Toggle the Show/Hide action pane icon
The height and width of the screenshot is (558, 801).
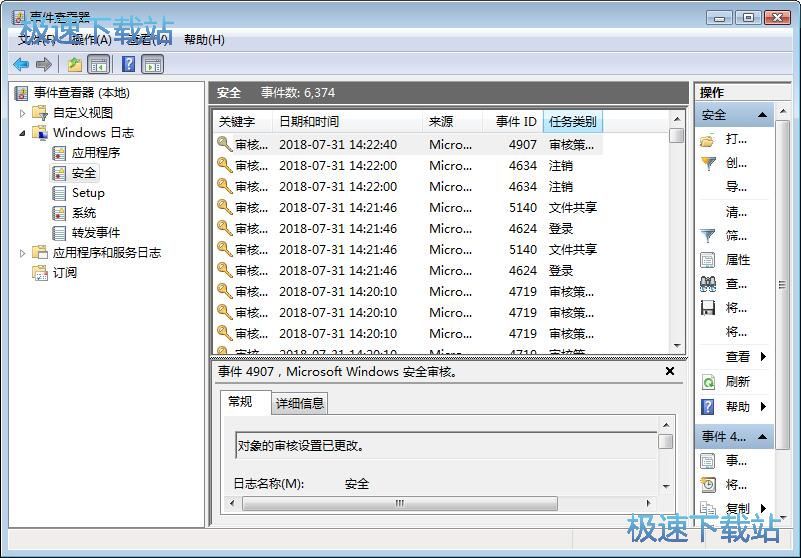pos(153,64)
